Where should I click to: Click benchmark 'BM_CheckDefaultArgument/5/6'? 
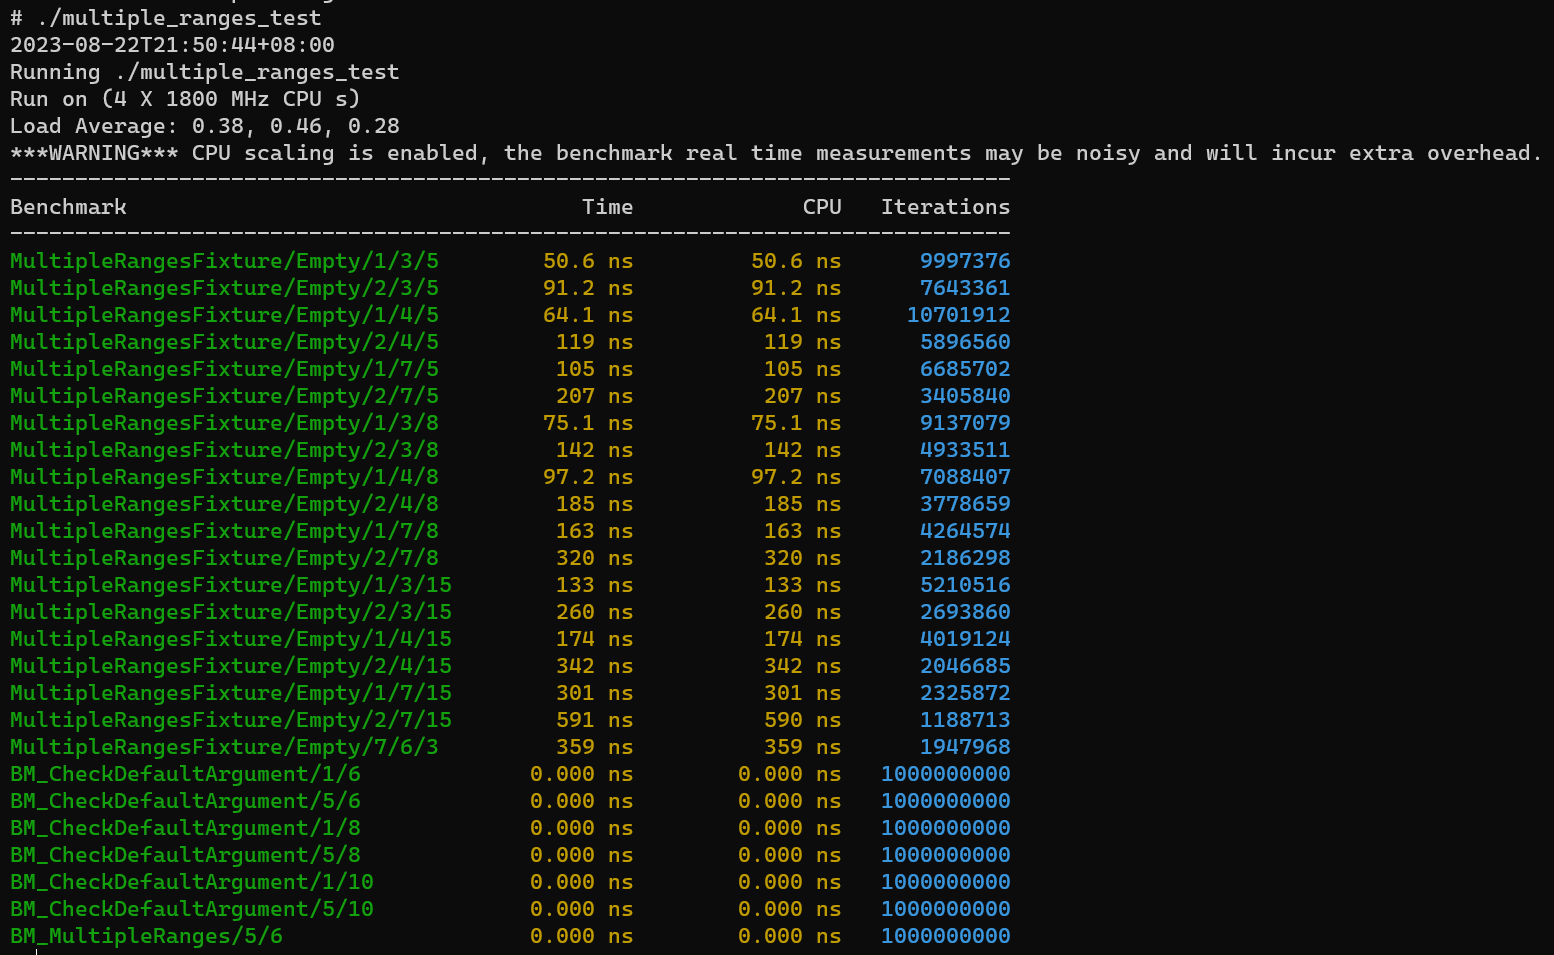tap(185, 801)
